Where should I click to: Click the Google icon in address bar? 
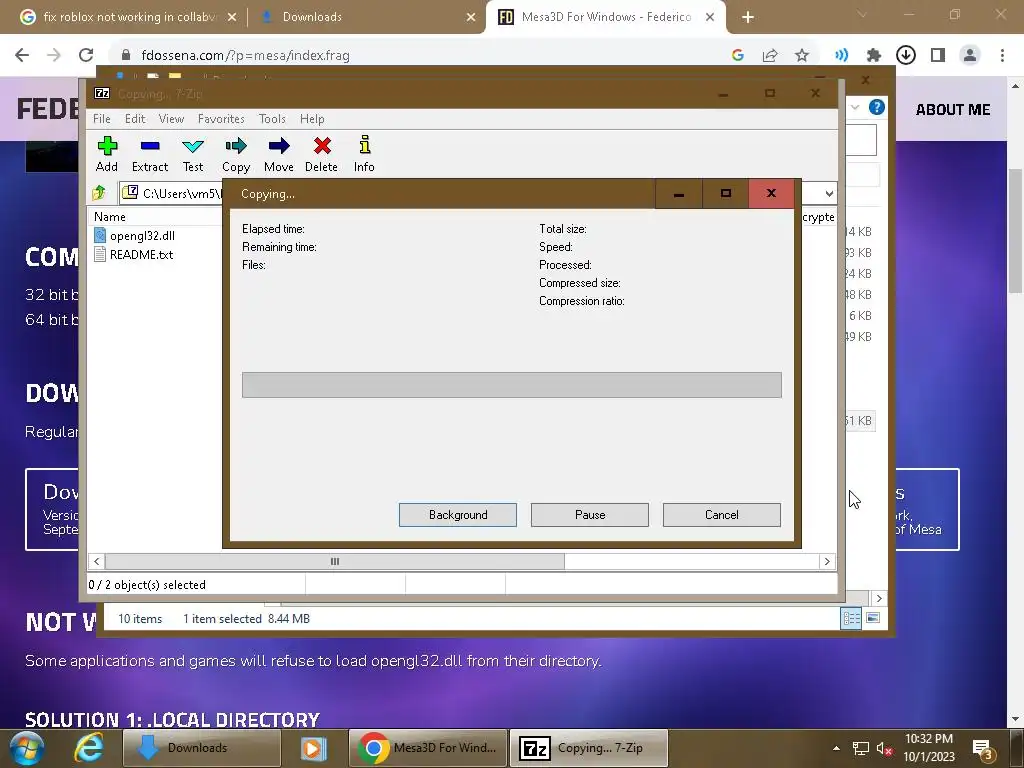coord(738,56)
